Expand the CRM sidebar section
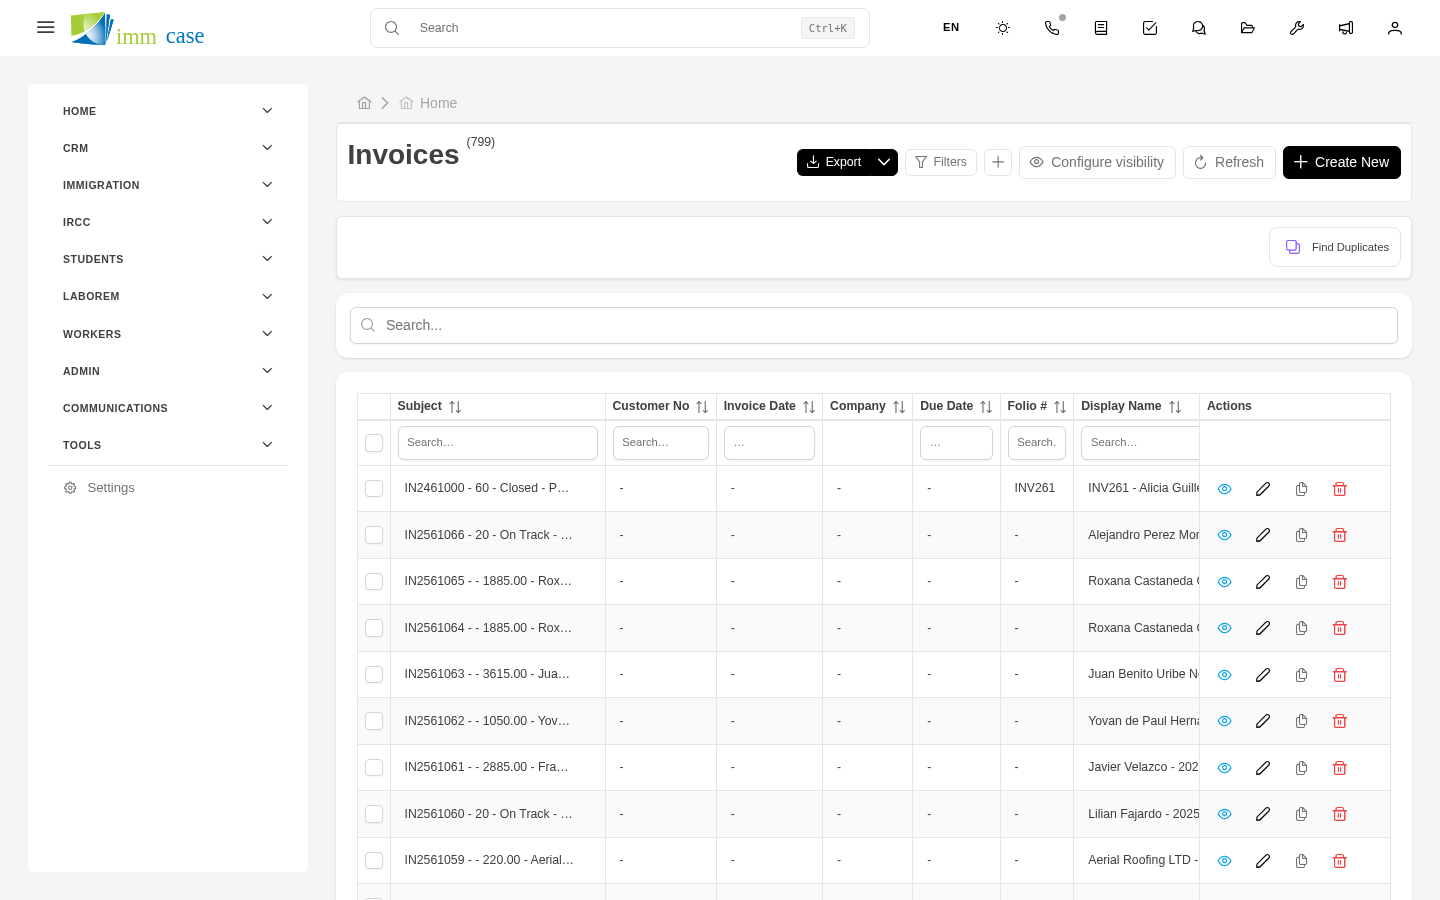Screen dimensions: 1440x900 click(167, 148)
